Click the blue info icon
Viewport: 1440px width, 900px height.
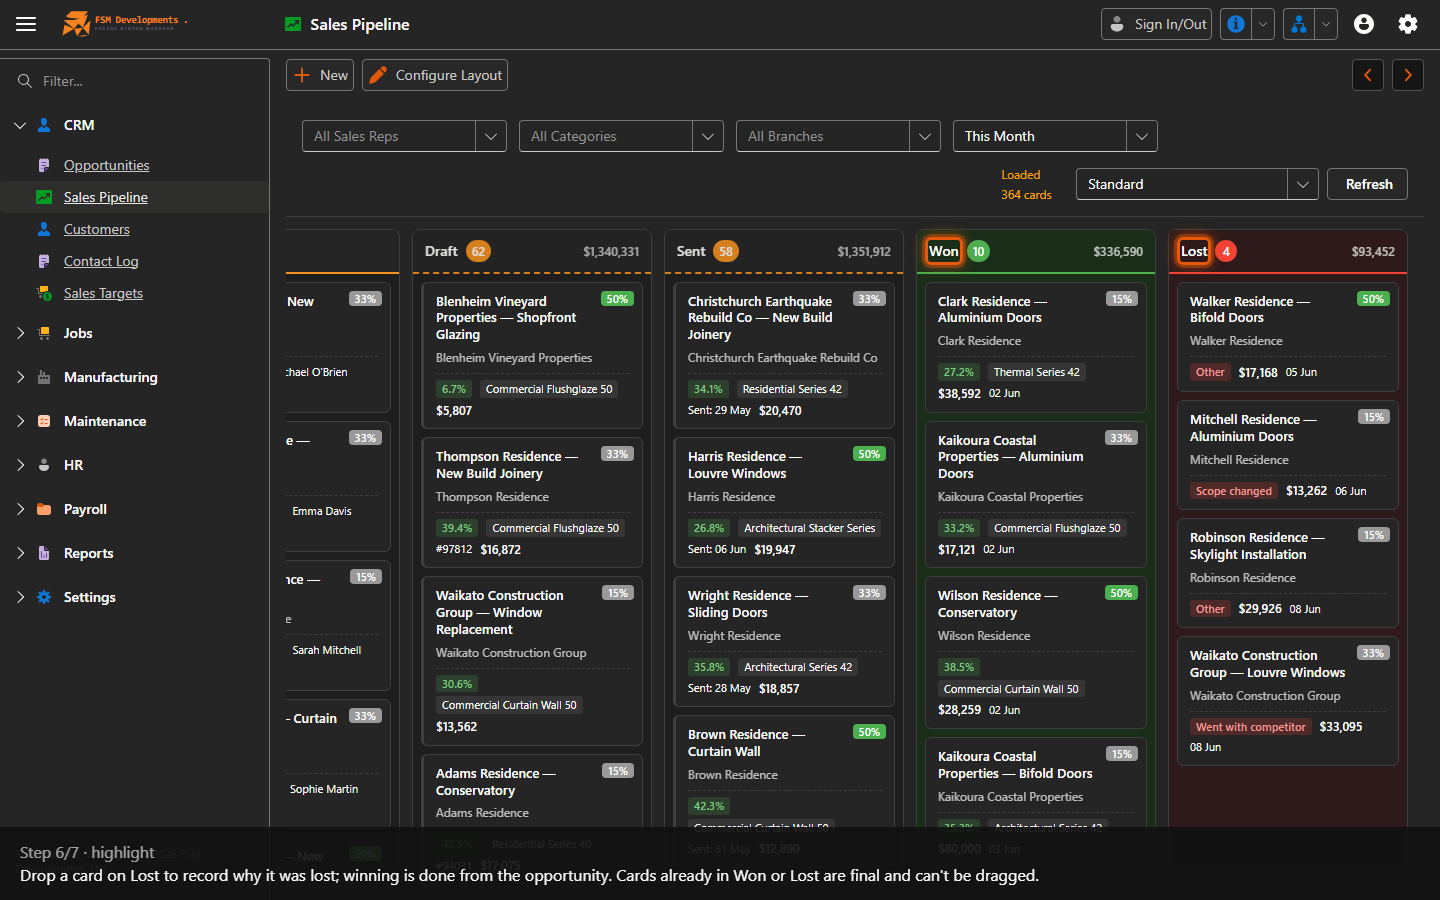pyautogui.click(x=1236, y=24)
